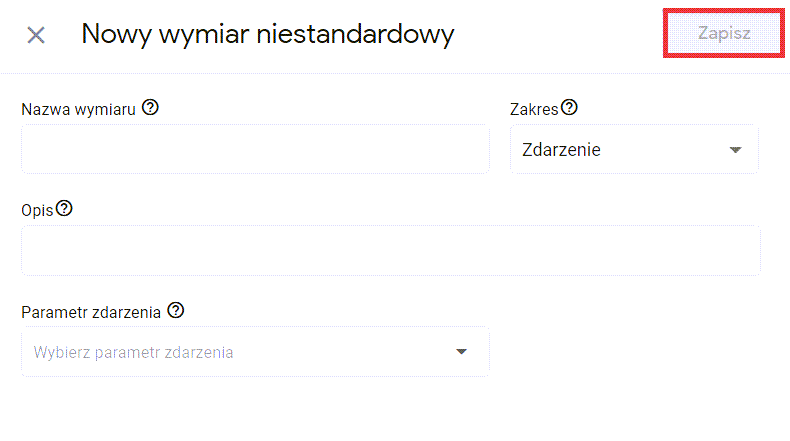This screenshot has width=790, height=441.
Task: Click the arrow in Zakres dropdown
Action: [x=736, y=150]
